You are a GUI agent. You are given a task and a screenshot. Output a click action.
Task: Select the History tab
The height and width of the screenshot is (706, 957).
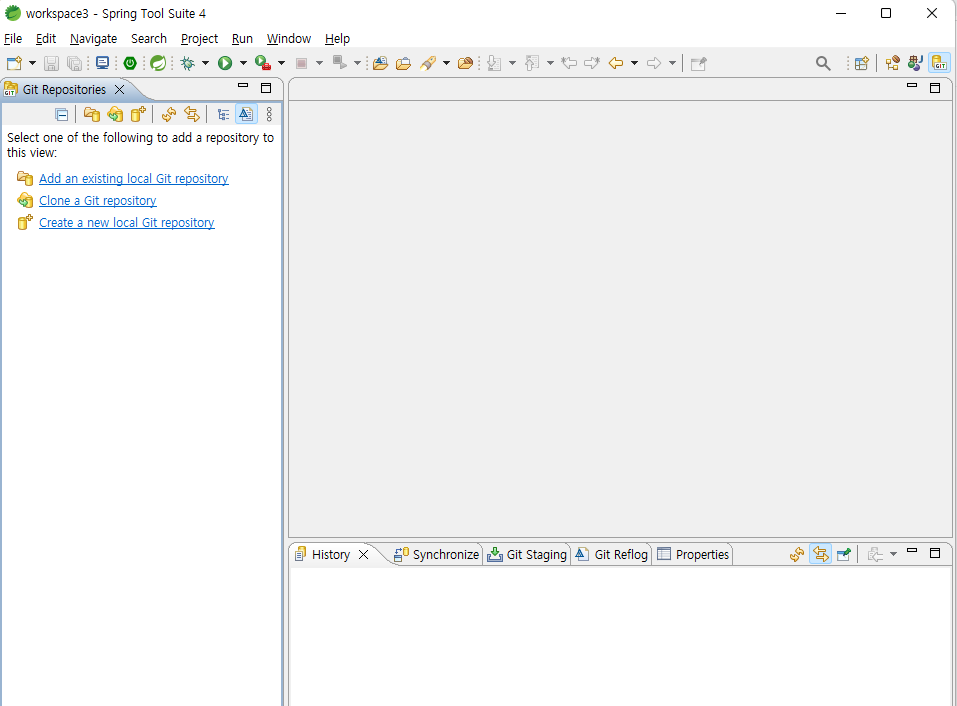(x=331, y=555)
